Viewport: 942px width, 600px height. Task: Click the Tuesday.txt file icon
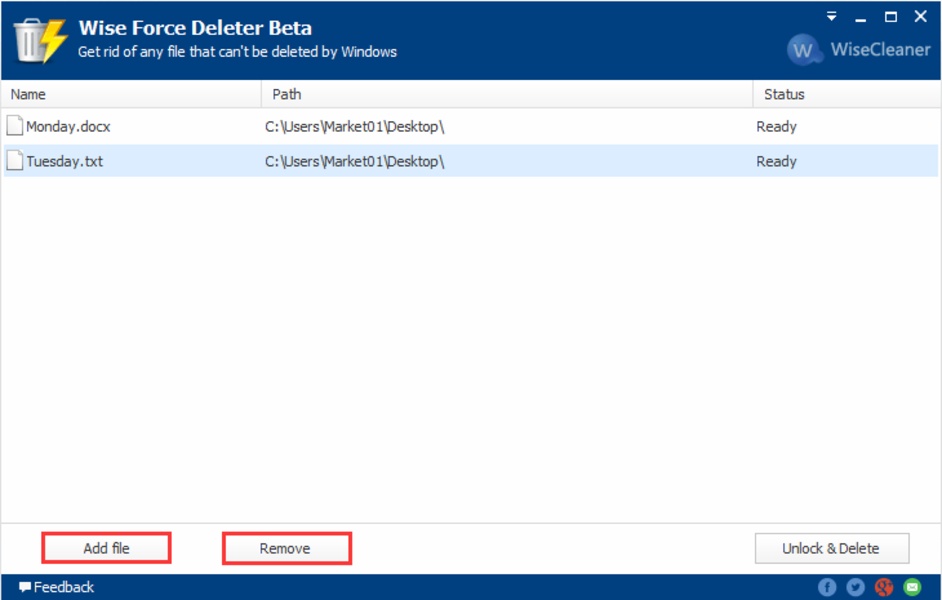15,161
